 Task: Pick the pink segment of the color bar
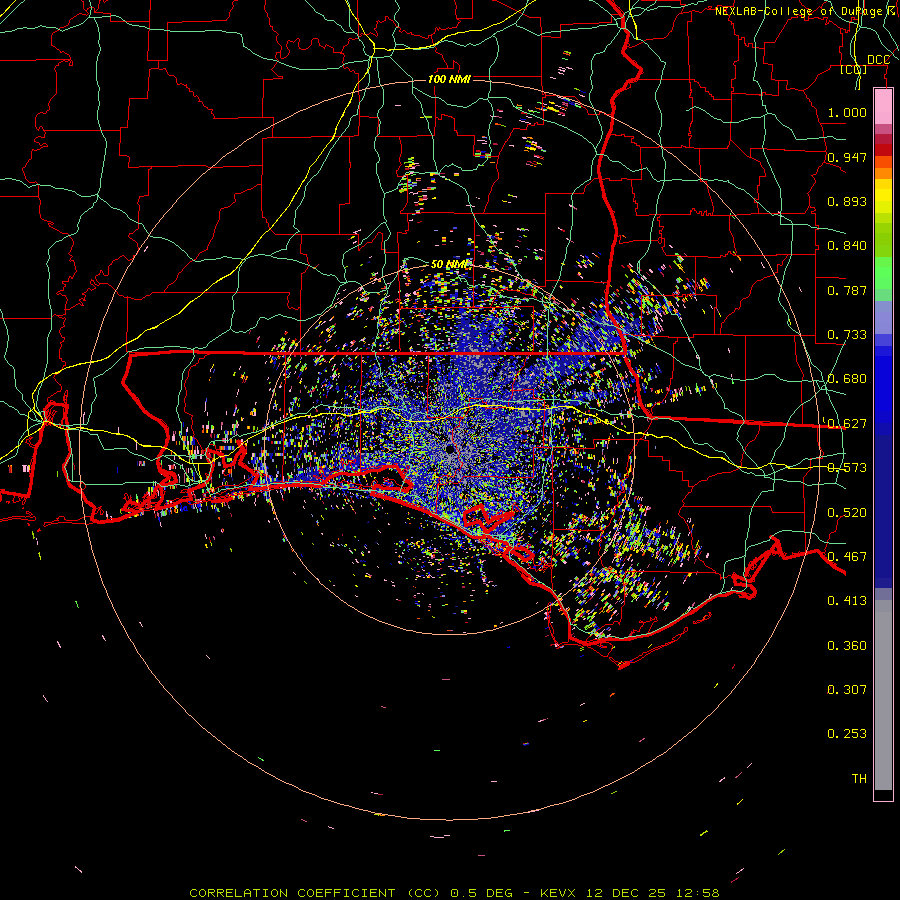[x=883, y=107]
